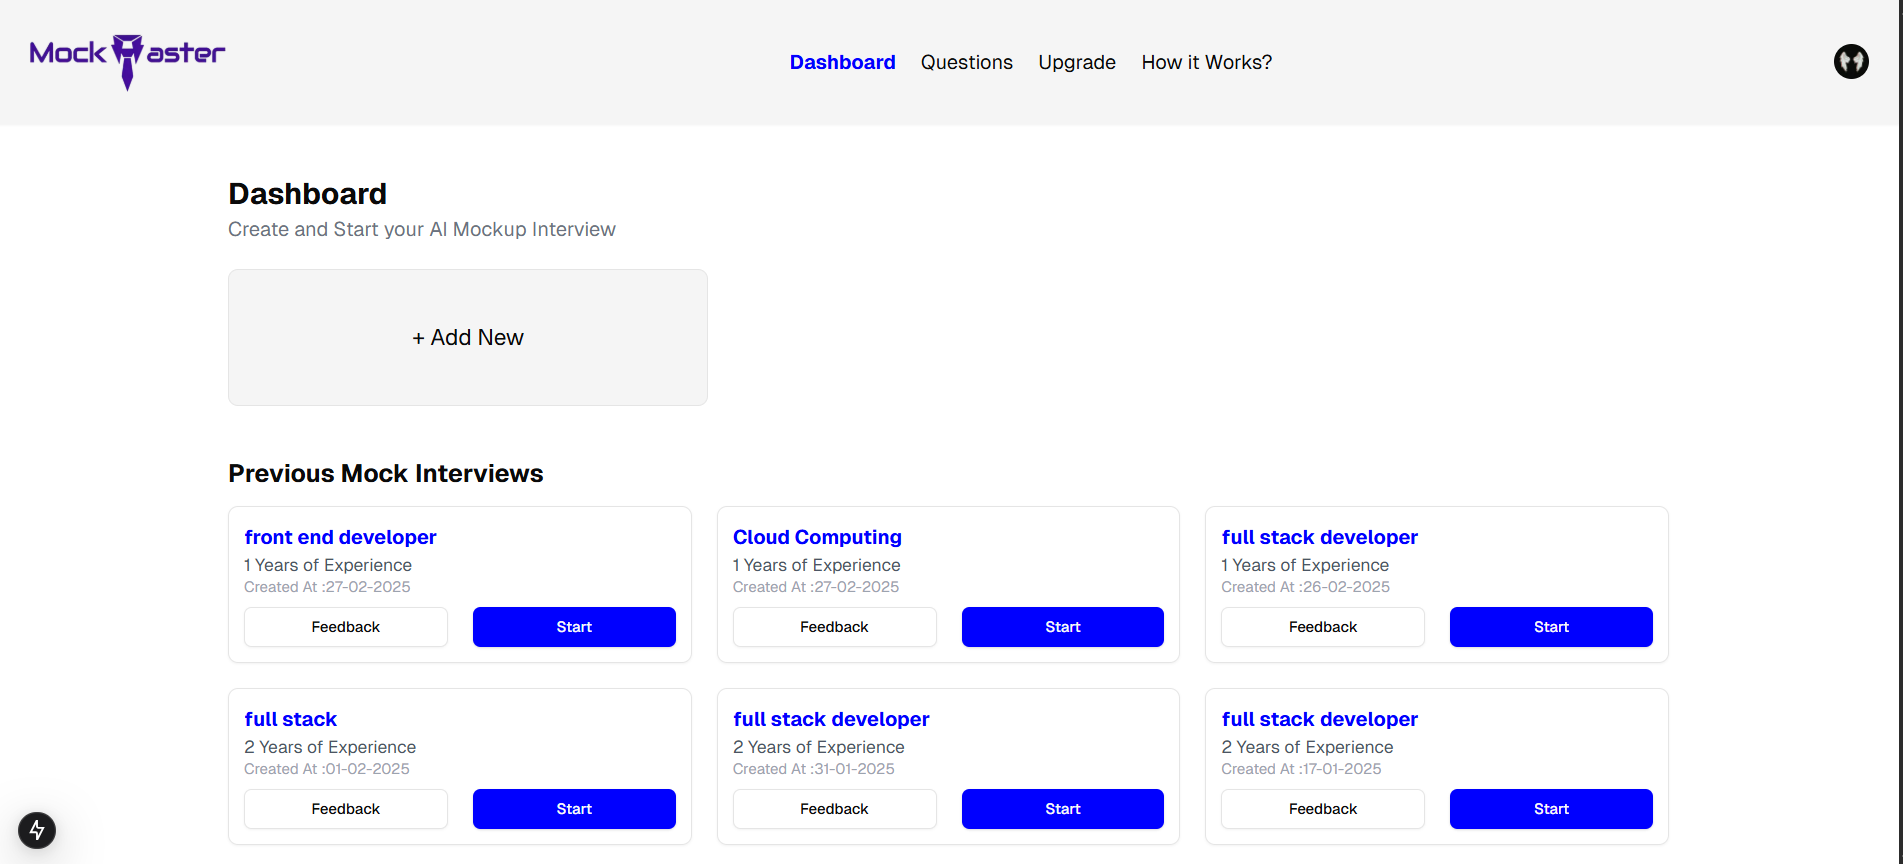The width and height of the screenshot is (1903, 864).
Task: Start the Cloud Computing interview
Action: pyautogui.click(x=1063, y=627)
